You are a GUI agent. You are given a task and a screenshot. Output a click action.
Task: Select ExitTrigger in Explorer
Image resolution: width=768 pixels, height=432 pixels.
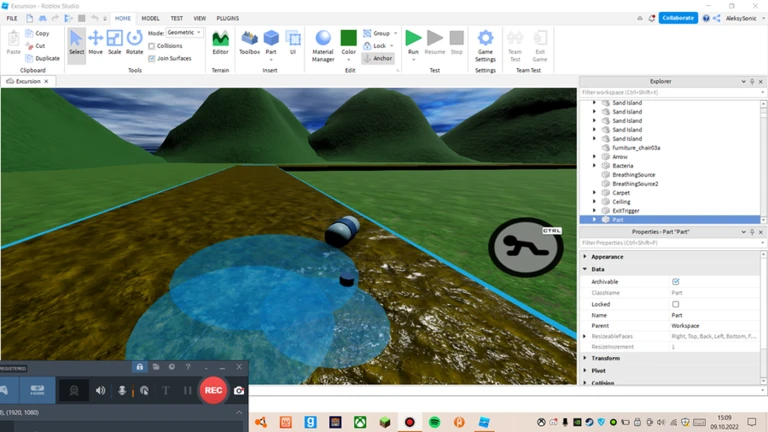pos(625,211)
